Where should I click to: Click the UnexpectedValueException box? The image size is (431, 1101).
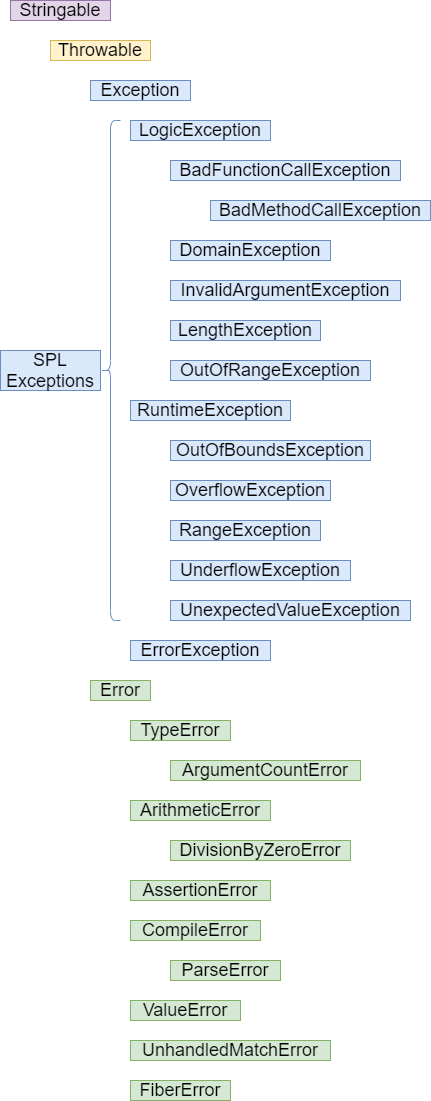290,610
